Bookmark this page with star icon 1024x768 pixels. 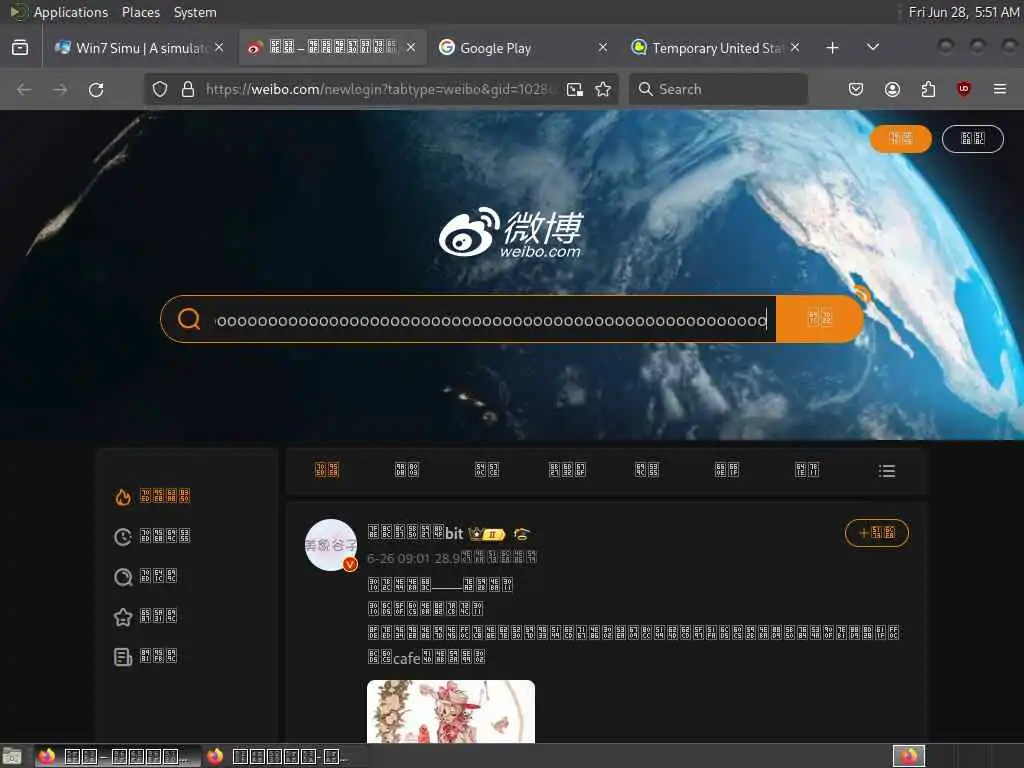click(603, 89)
